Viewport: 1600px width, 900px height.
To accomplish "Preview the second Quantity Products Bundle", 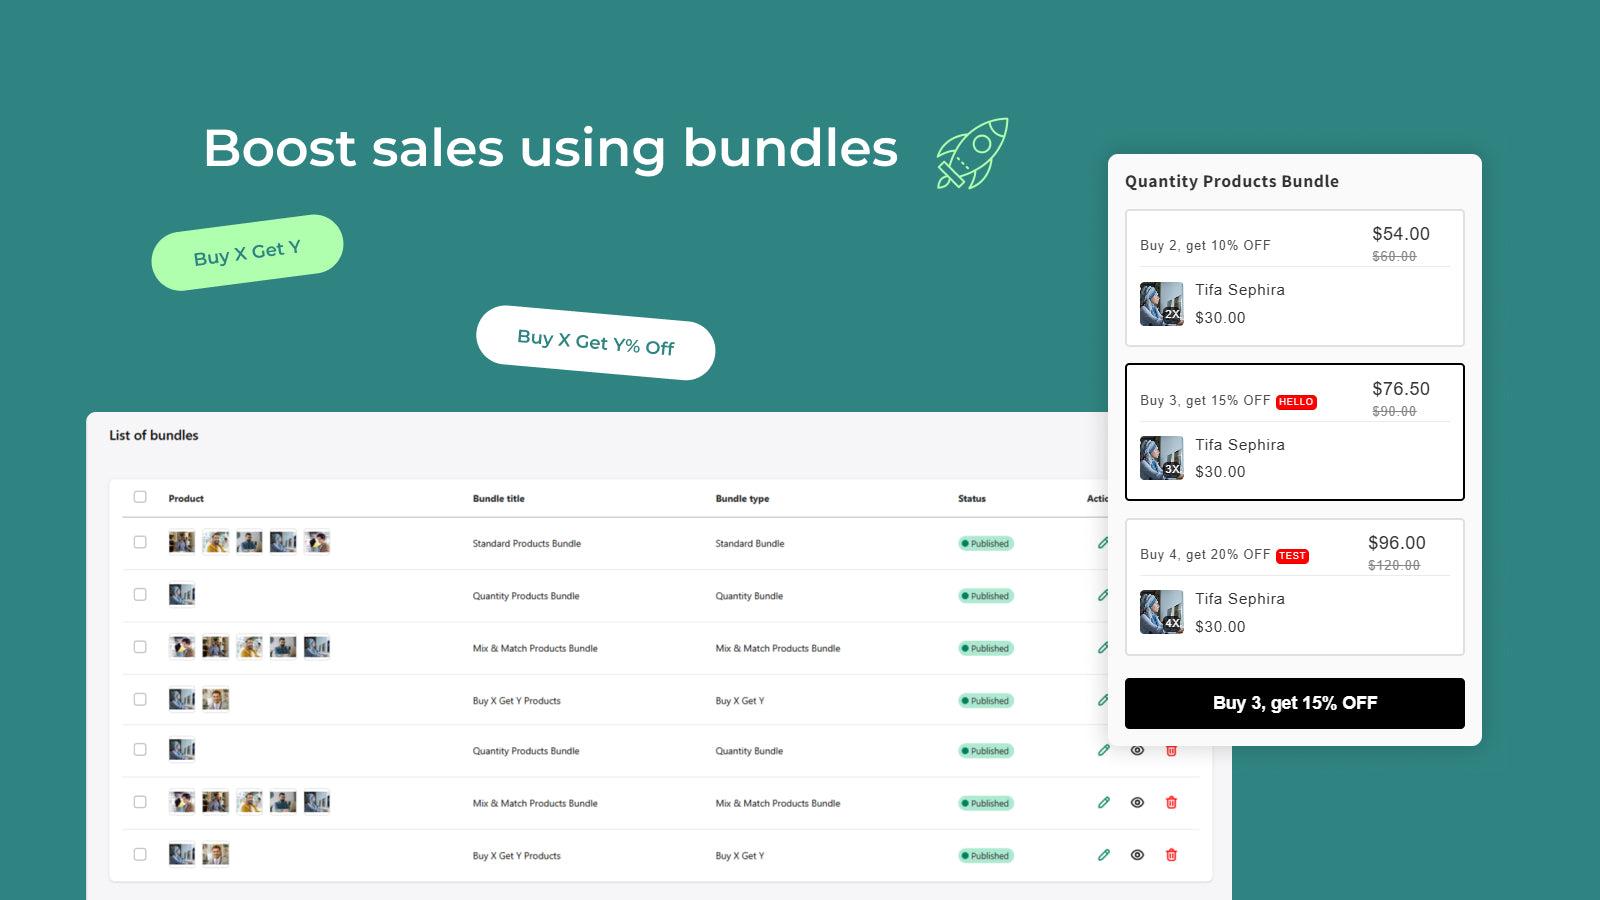I will [1138, 750].
